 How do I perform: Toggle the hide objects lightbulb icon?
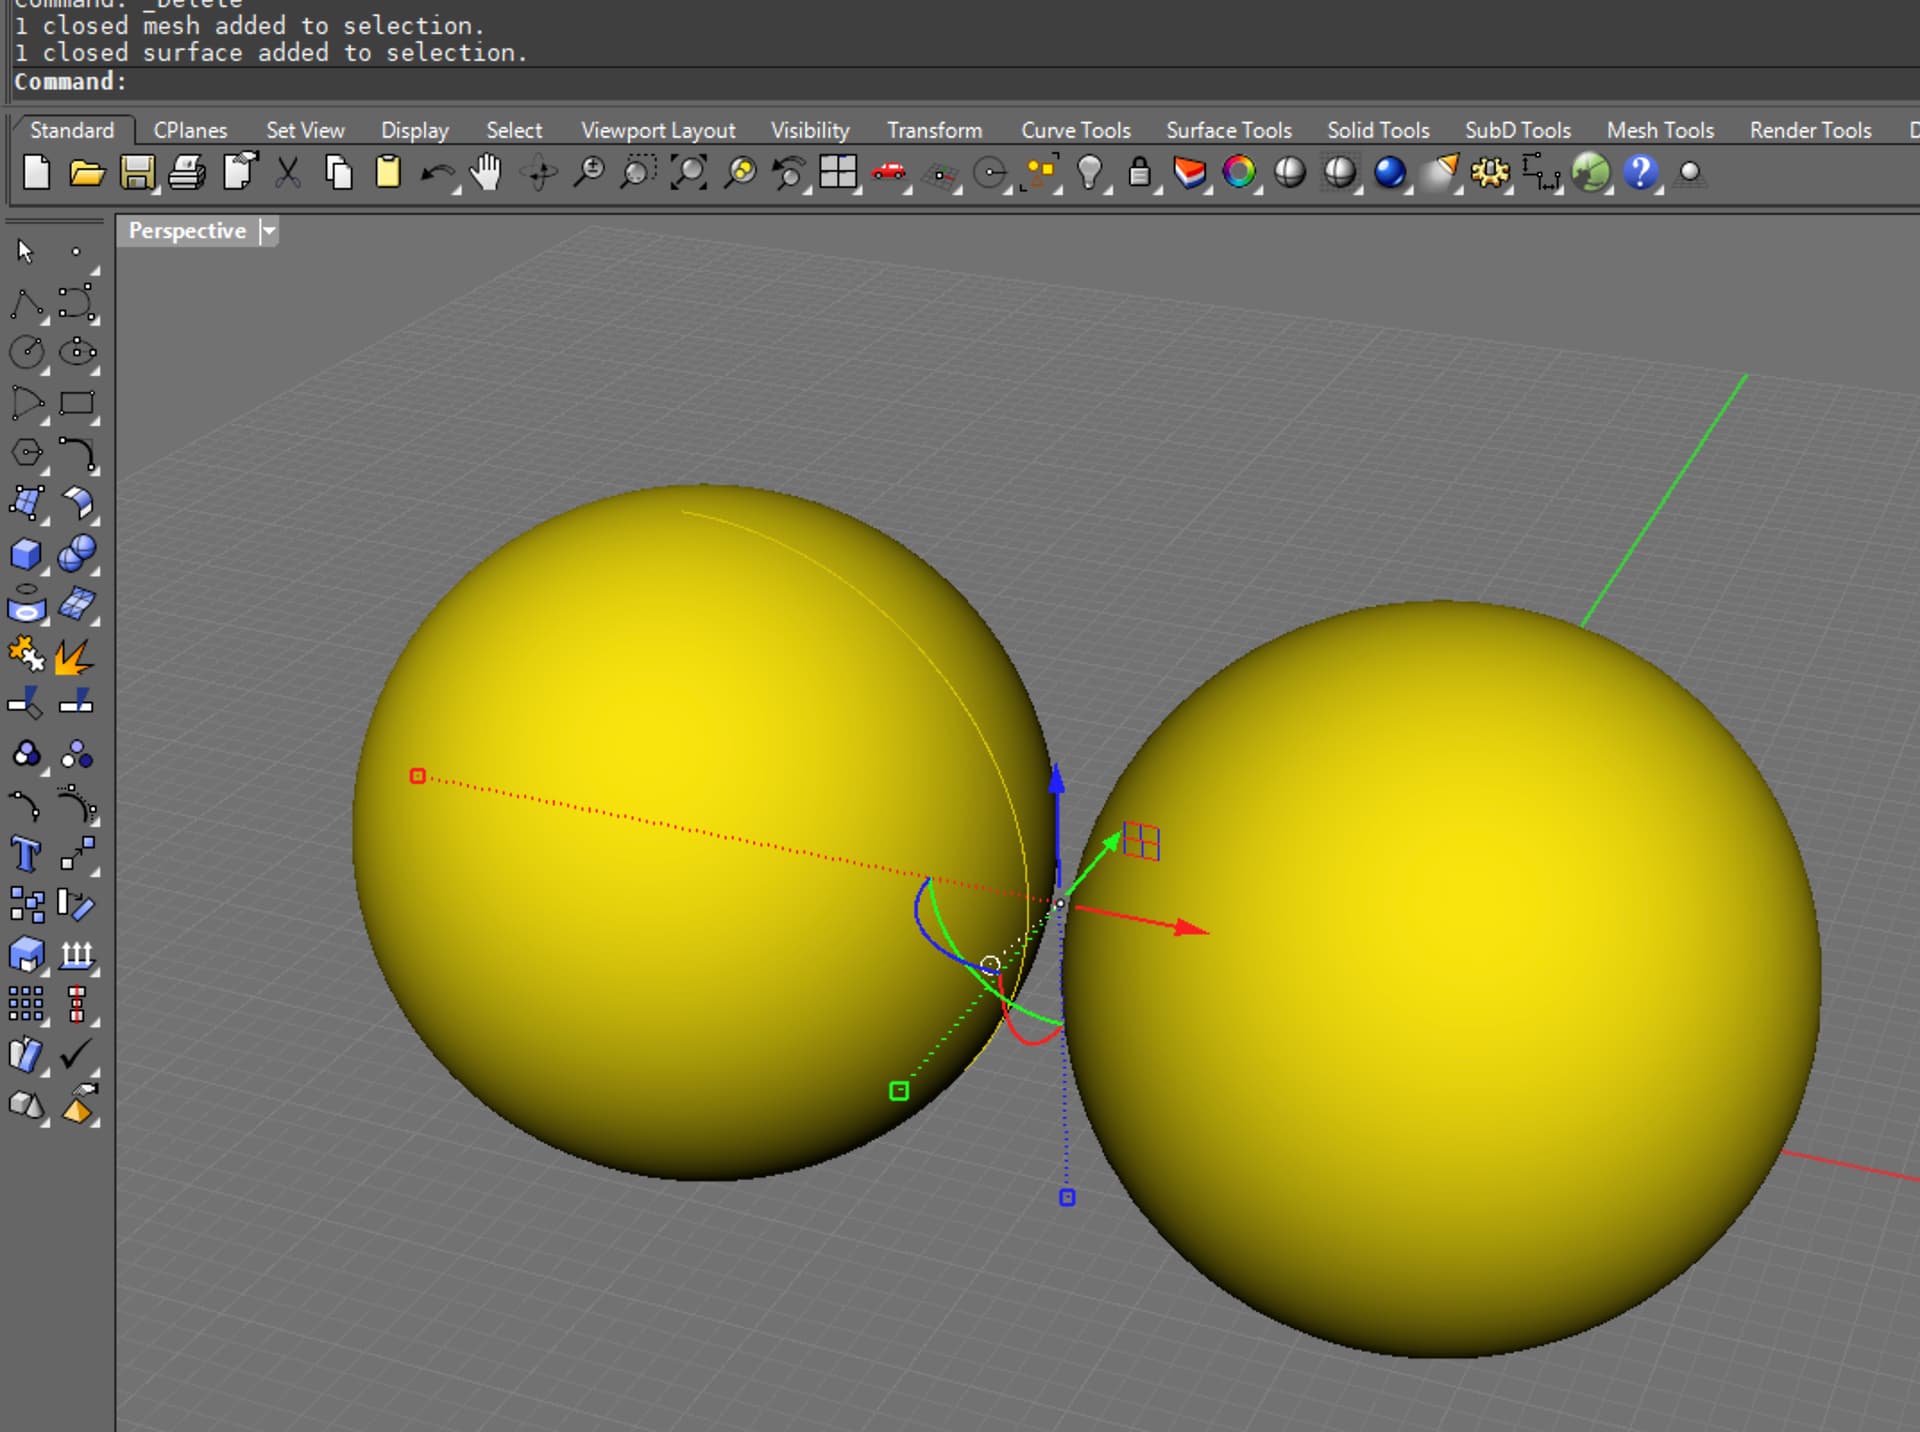(1089, 173)
